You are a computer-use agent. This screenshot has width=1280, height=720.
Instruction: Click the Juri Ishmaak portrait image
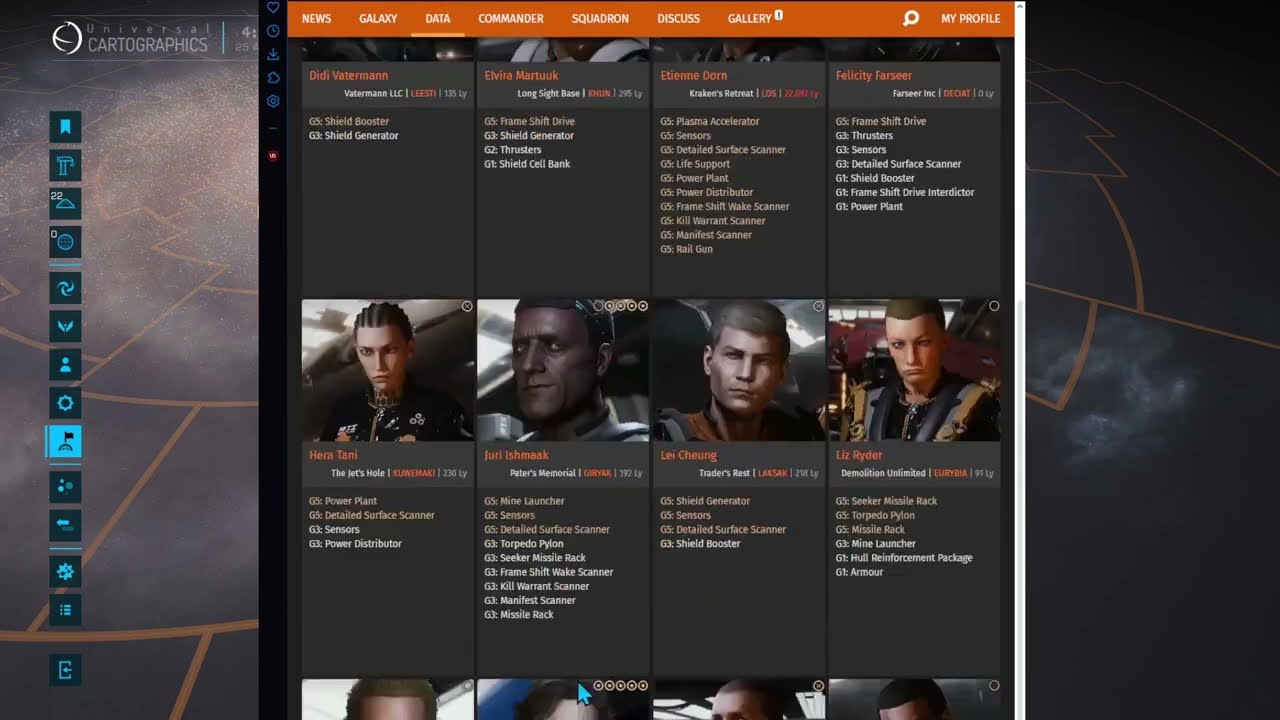[x=563, y=370]
